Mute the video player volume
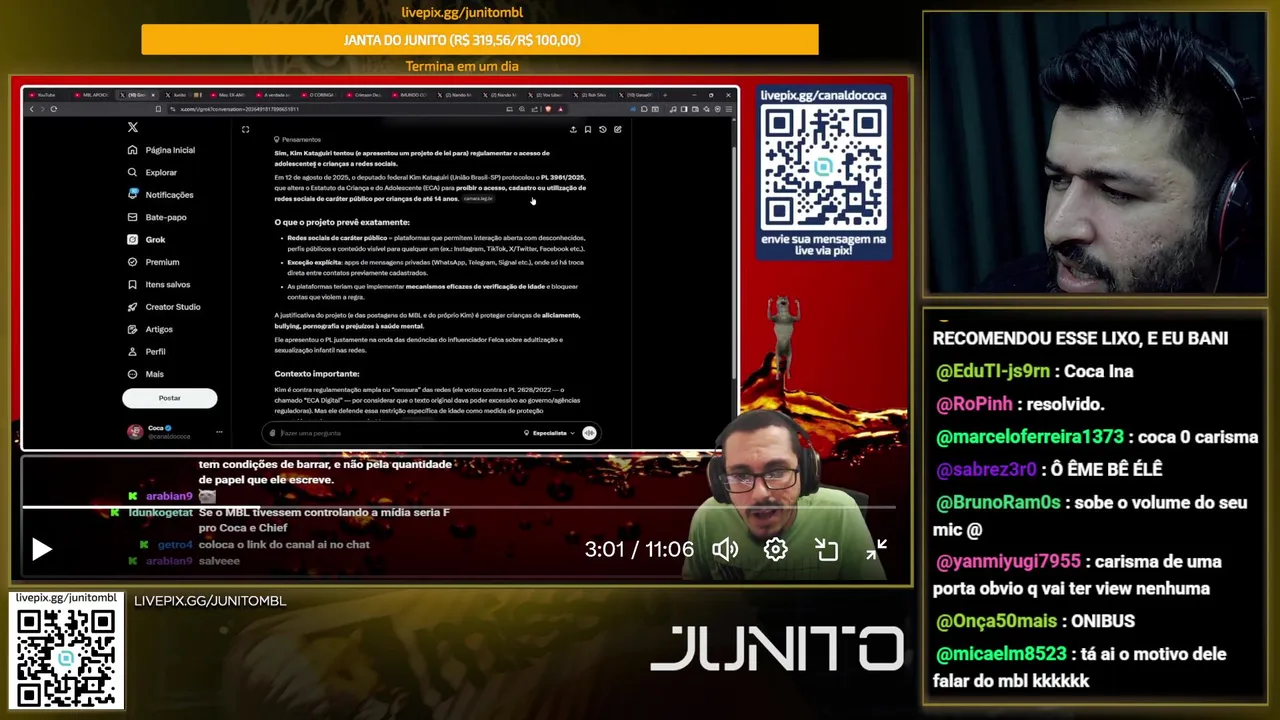The image size is (1280, 720). tap(725, 549)
